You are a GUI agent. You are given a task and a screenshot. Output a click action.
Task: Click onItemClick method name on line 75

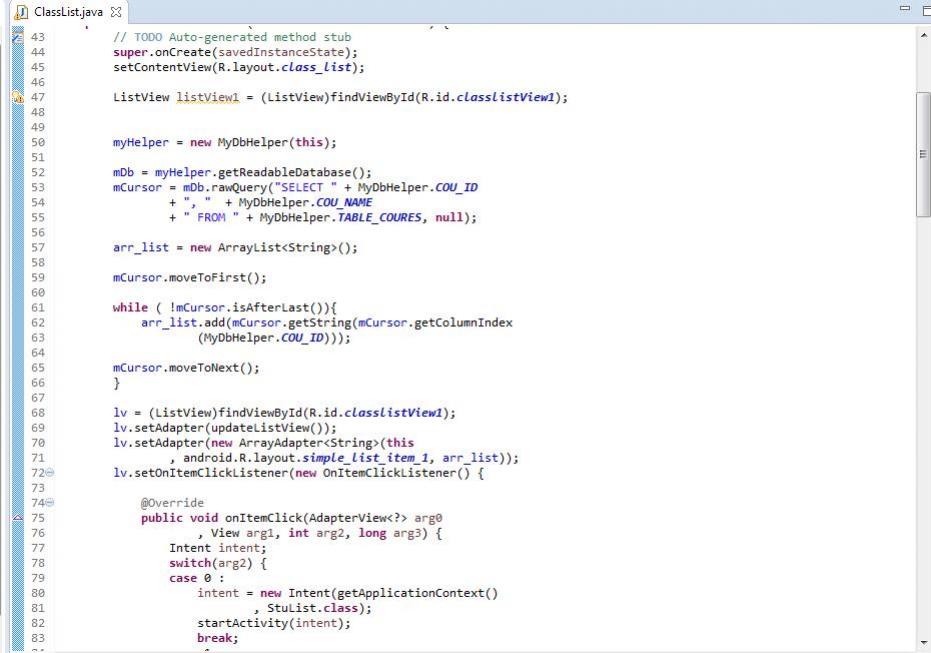point(264,518)
